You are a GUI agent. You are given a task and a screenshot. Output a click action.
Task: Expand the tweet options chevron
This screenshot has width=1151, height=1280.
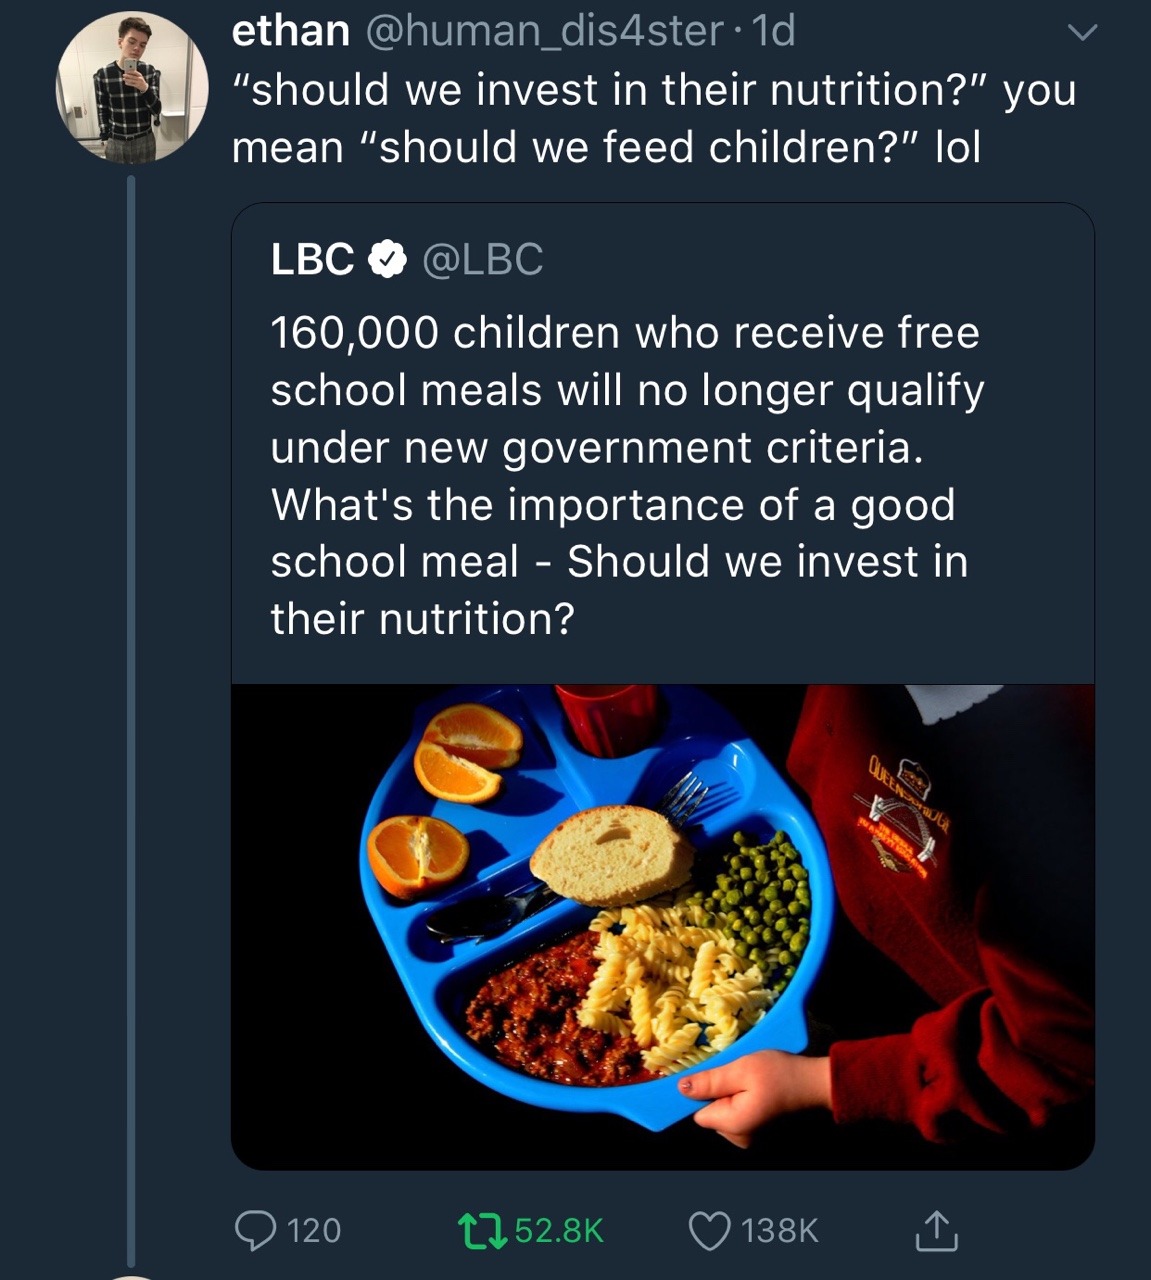tap(1081, 33)
